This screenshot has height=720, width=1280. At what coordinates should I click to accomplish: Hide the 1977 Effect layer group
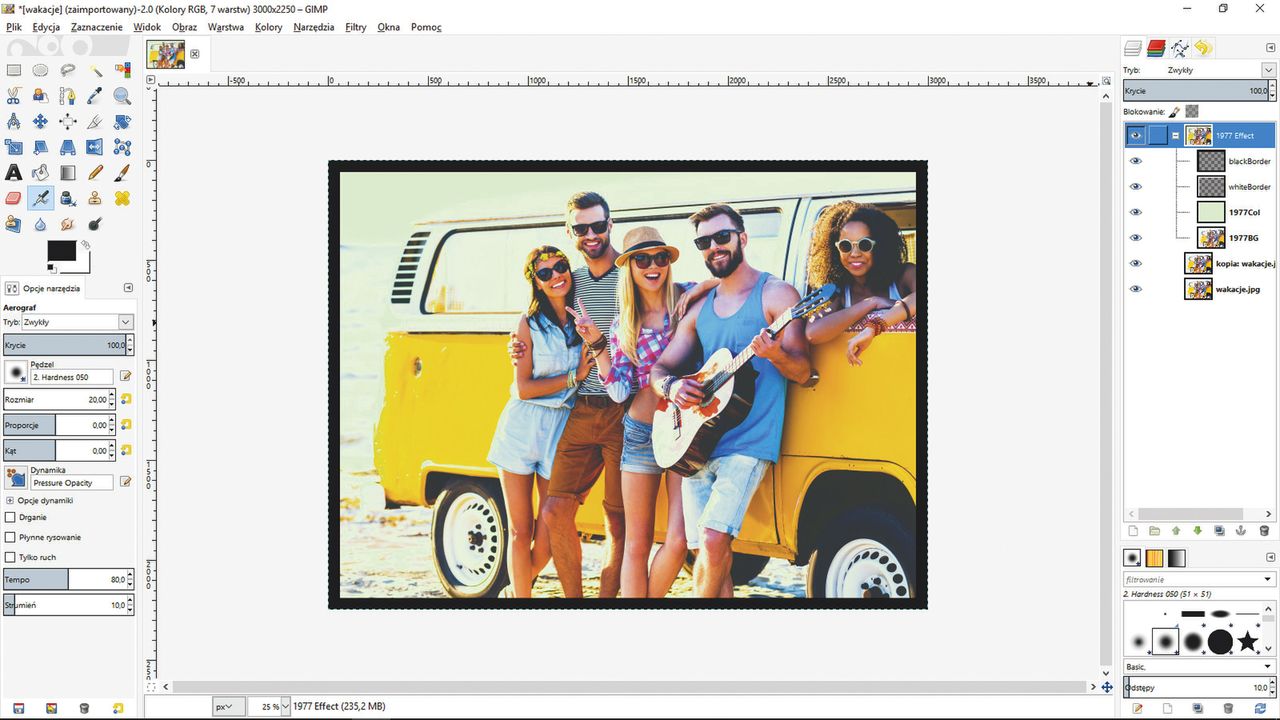click(1136, 136)
